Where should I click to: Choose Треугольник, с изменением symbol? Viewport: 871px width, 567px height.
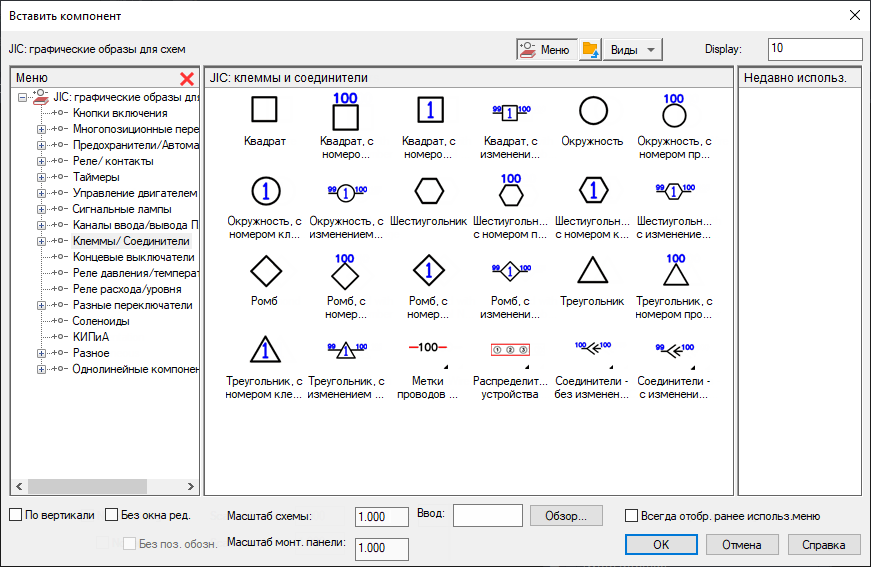(347, 350)
